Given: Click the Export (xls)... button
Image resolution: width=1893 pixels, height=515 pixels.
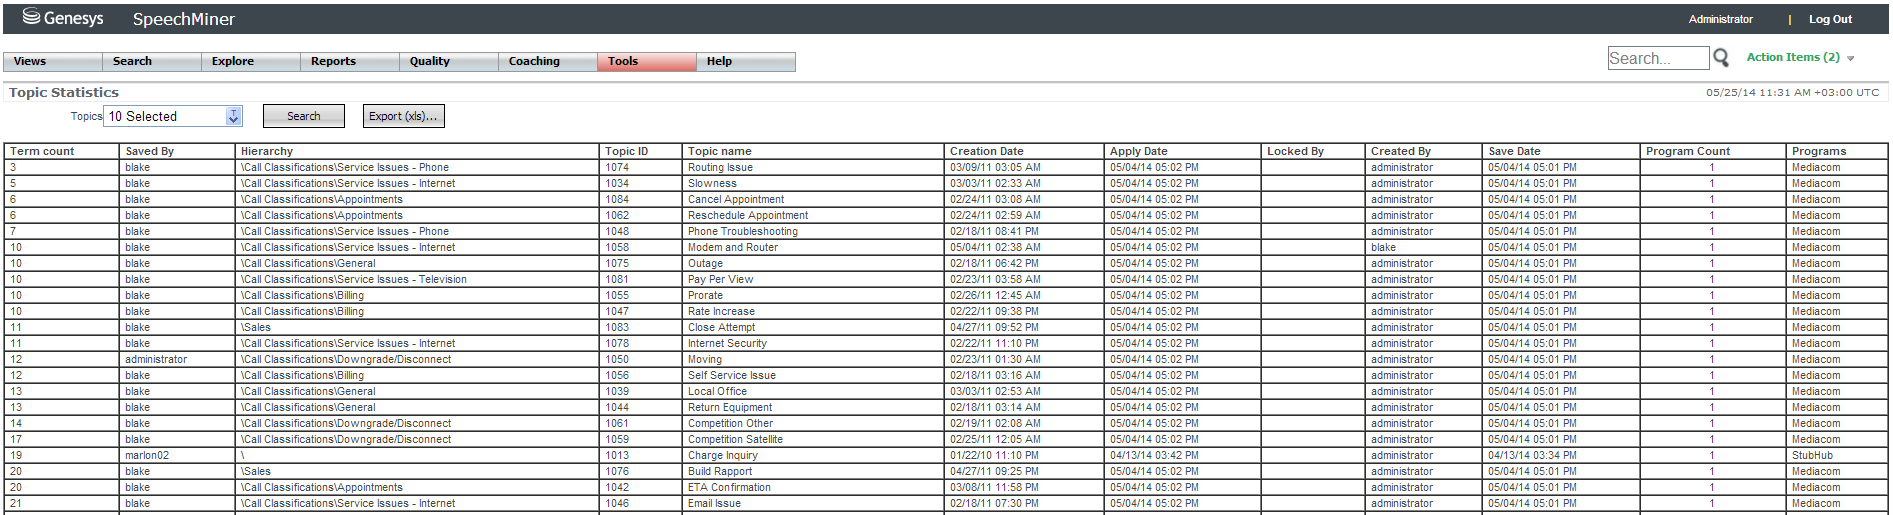Looking at the screenshot, I should (403, 117).
